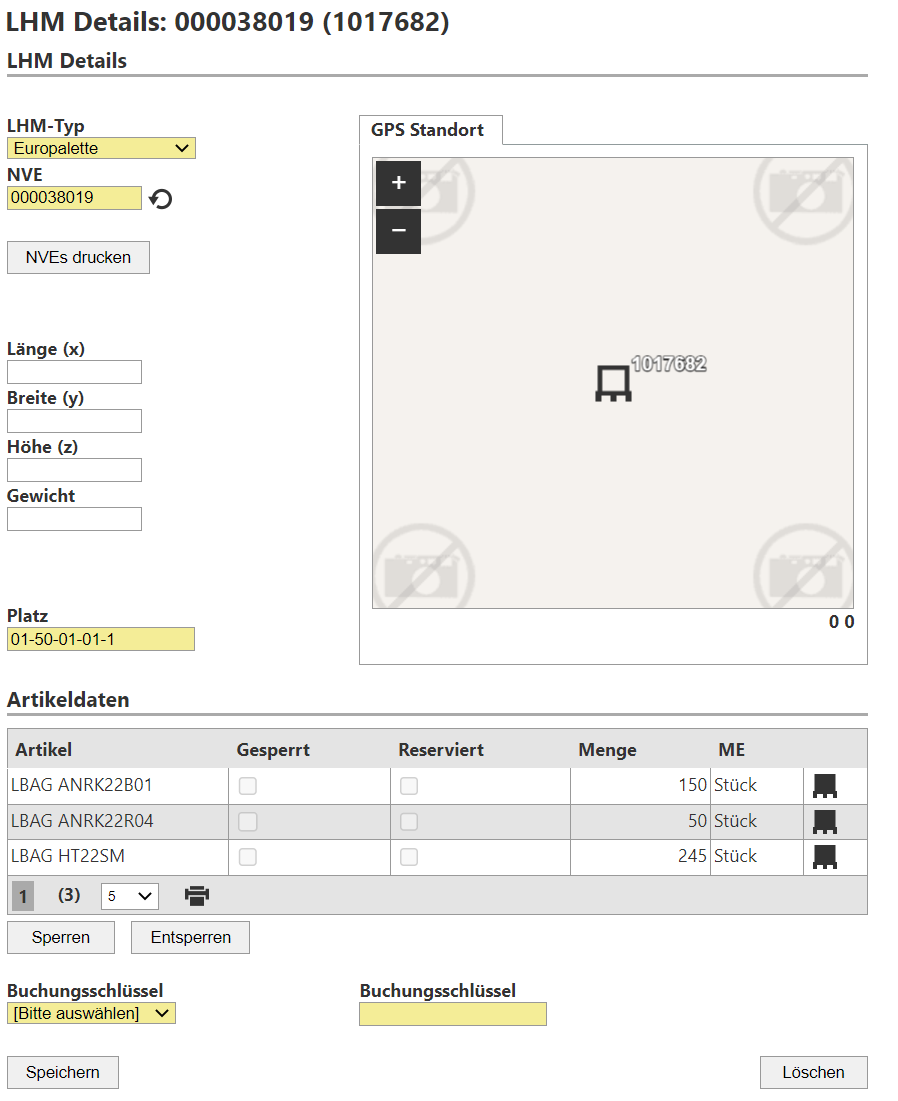Click pallet icon for LBAG ANRK22R04 row

(x=825, y=822)
